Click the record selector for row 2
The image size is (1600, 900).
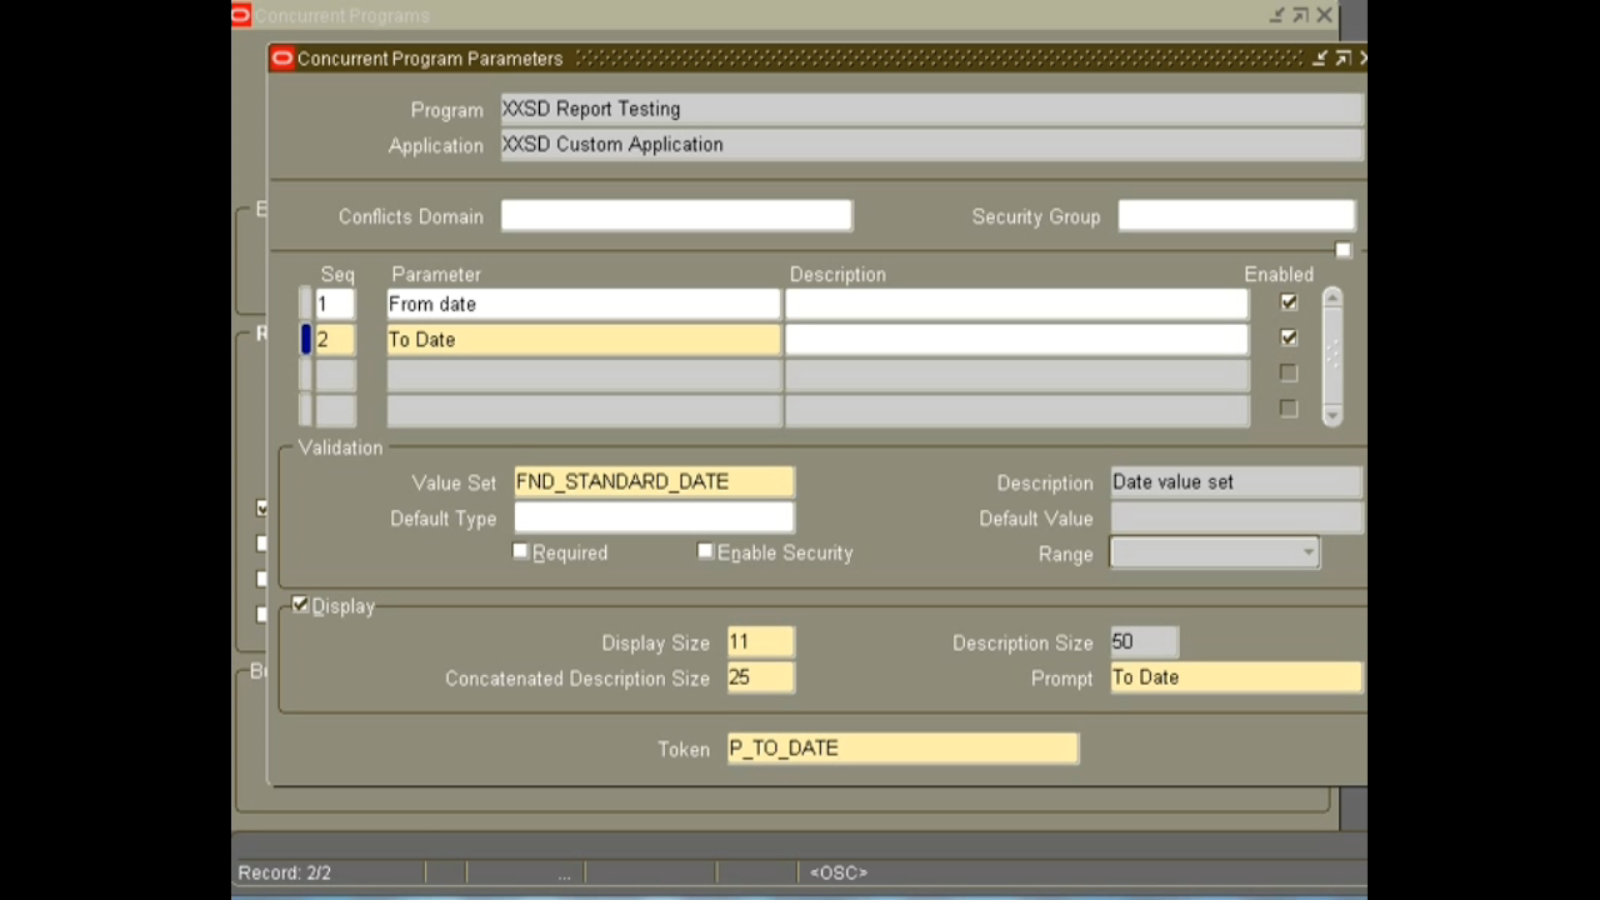pyautogui.click(x=305, y=339)
